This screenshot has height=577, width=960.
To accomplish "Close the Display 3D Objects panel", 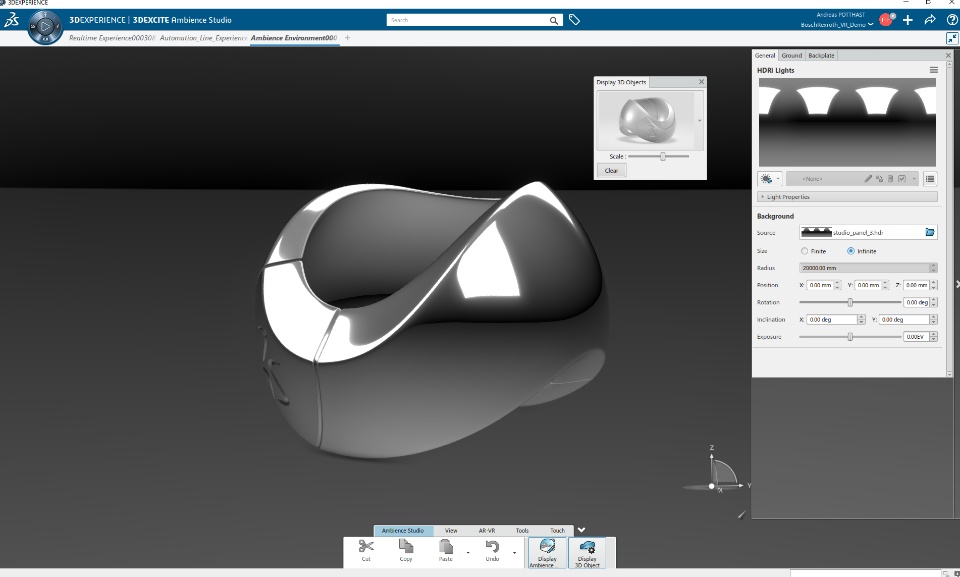I will coord(702,81).
